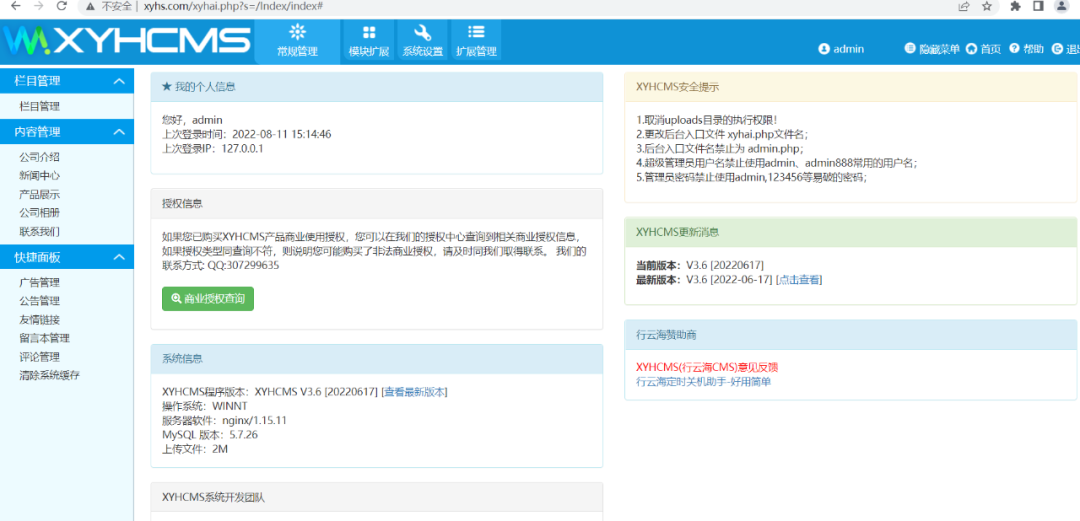The image size is (1080, 521).
Task: Click the 系统信息 panel header
Action: [x=377, y=359]
